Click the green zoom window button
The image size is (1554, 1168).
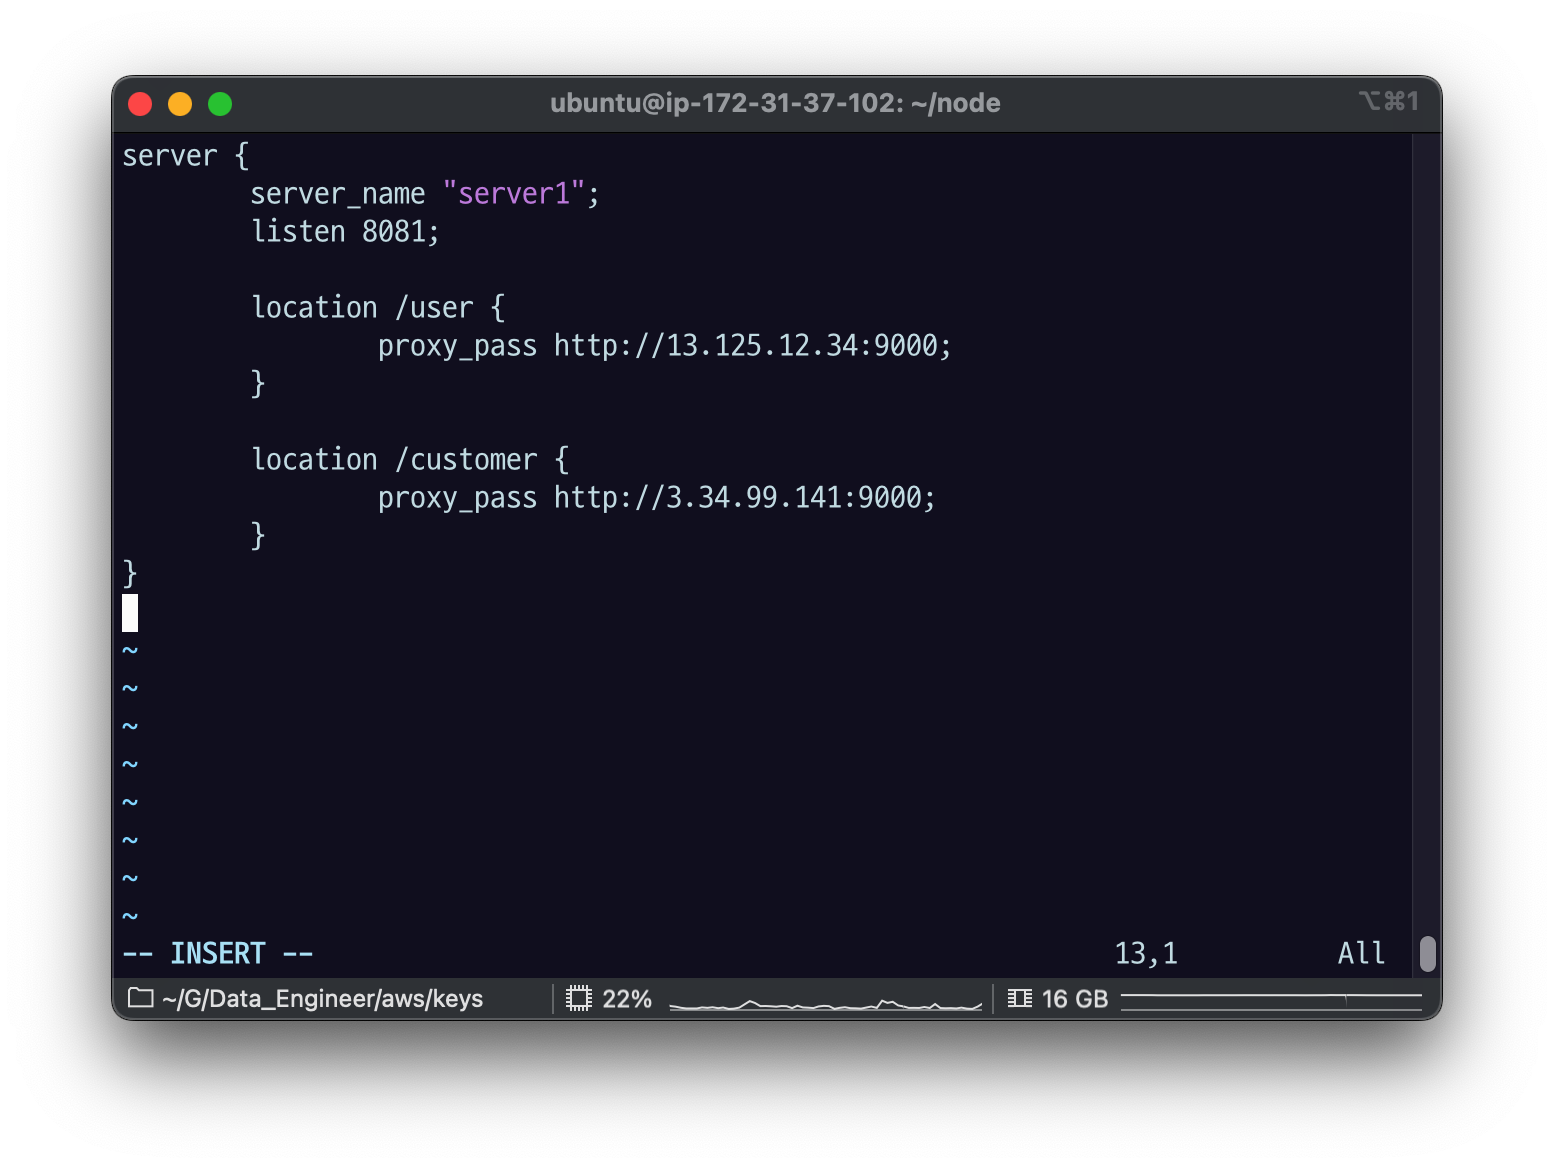point(220,104)
